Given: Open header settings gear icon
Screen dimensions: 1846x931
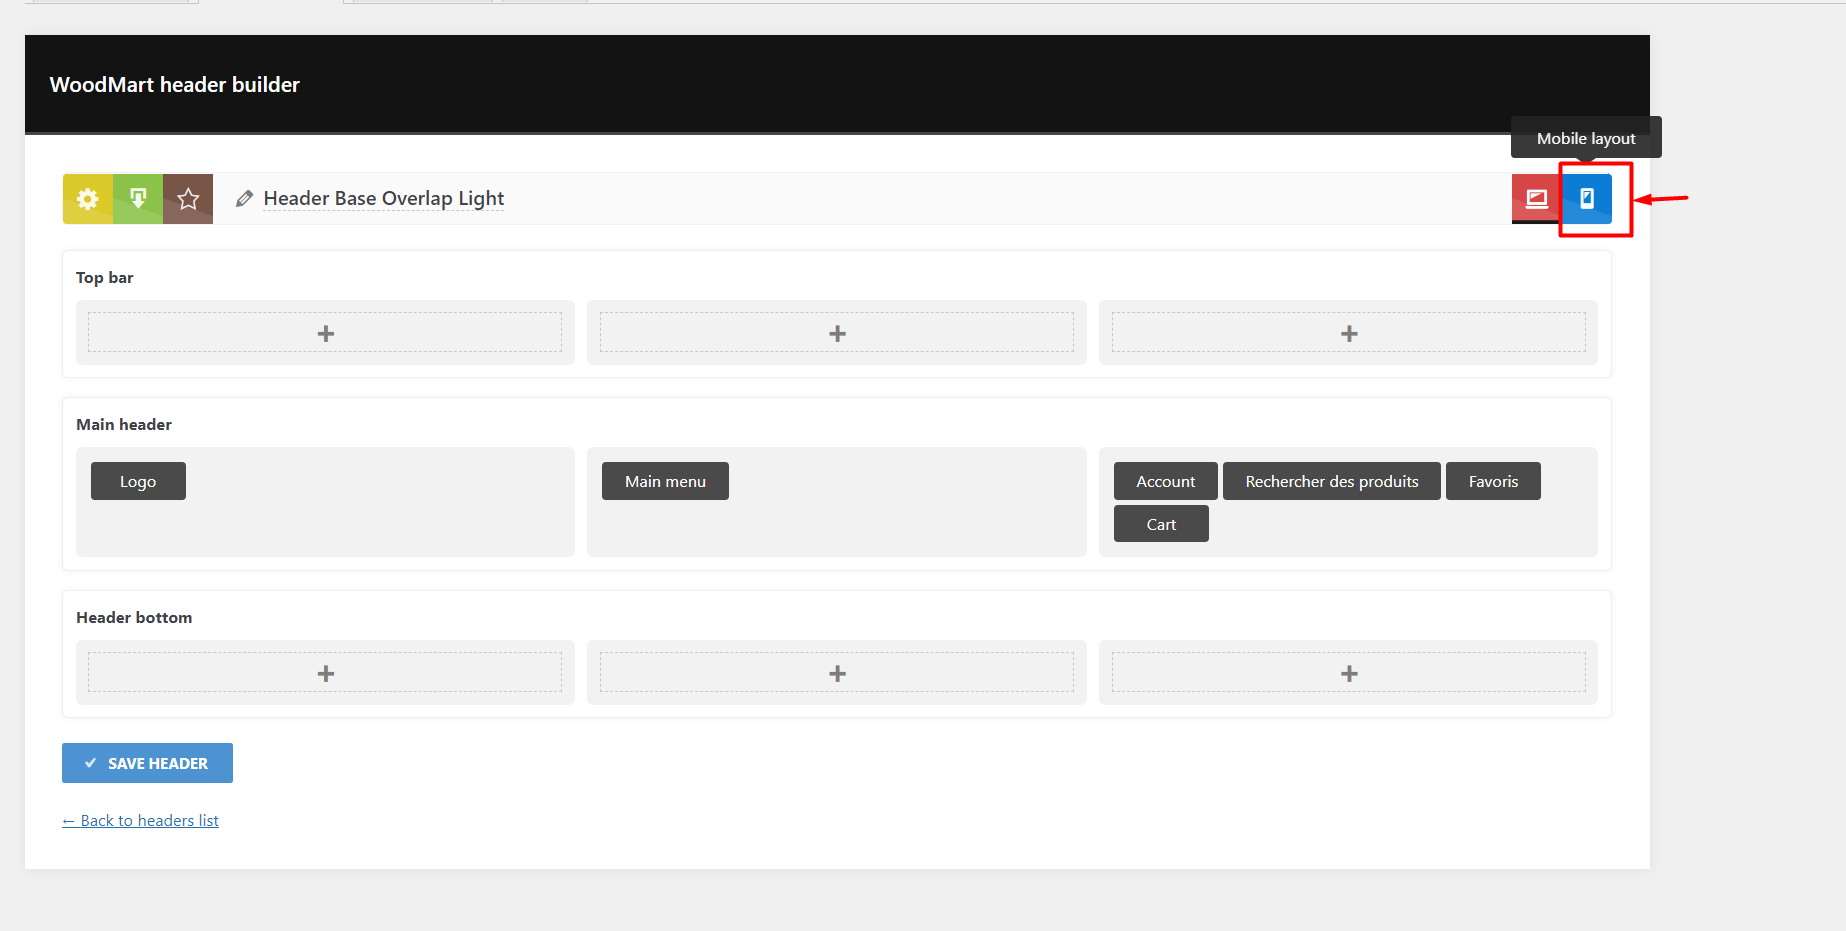Looking at the screenshot, I should point(88,199).
